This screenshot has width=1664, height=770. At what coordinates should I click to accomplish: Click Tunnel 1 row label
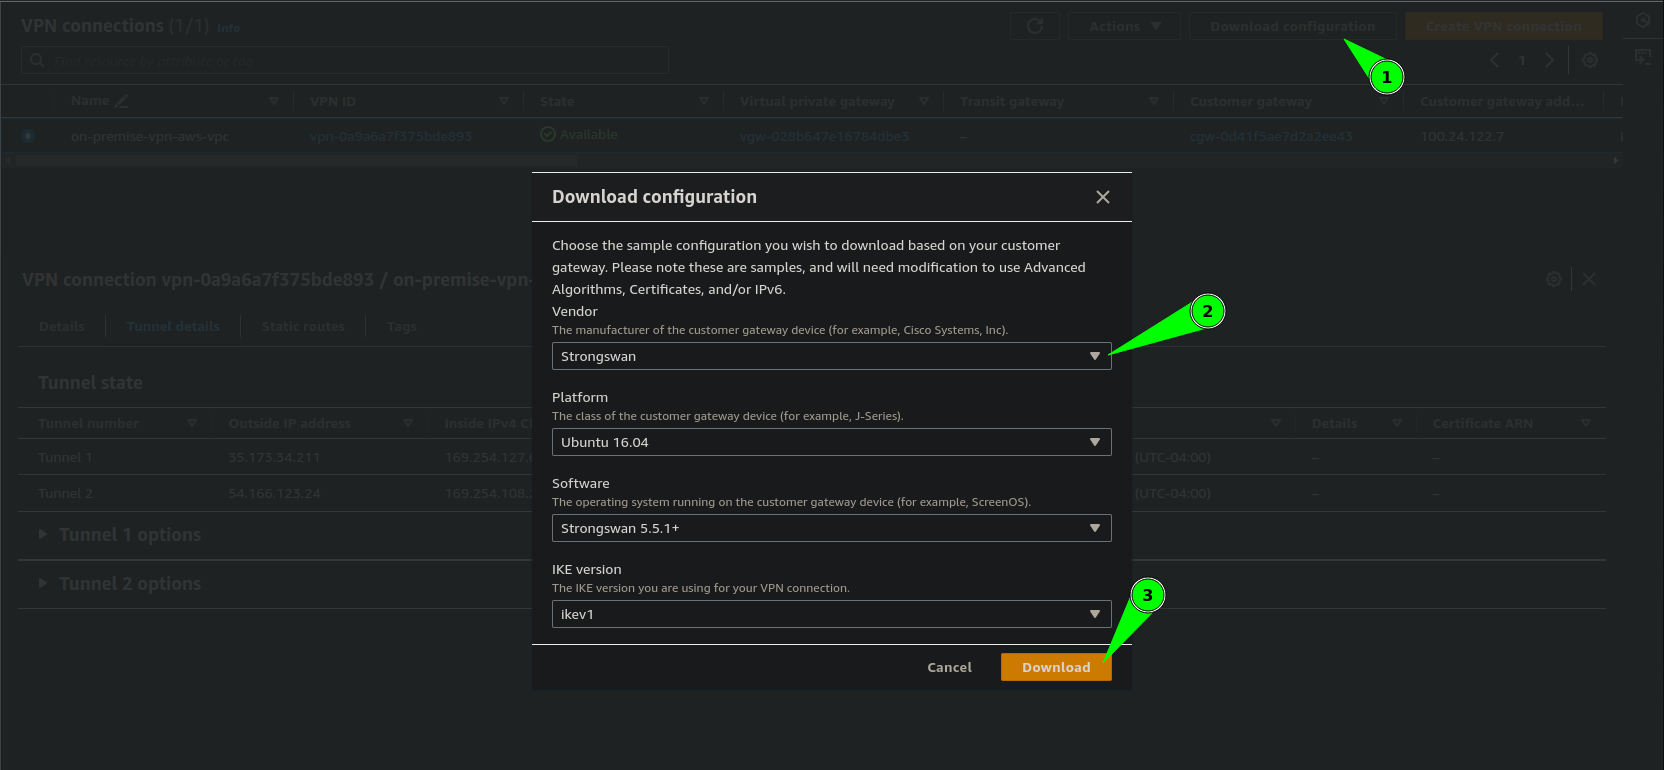65,457
